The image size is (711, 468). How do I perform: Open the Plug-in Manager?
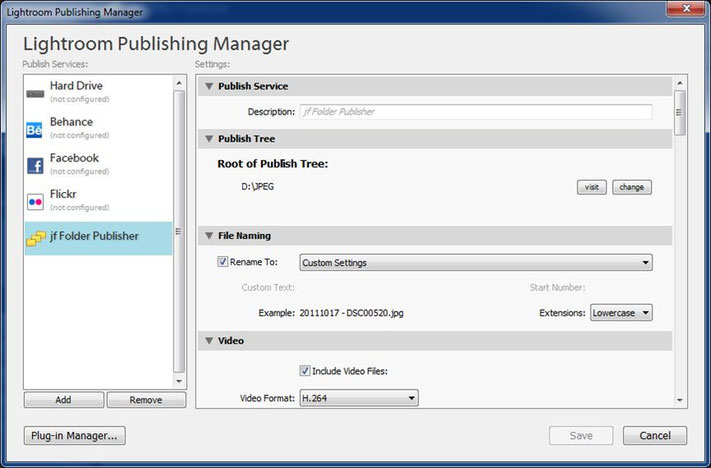tap(74, 436)
